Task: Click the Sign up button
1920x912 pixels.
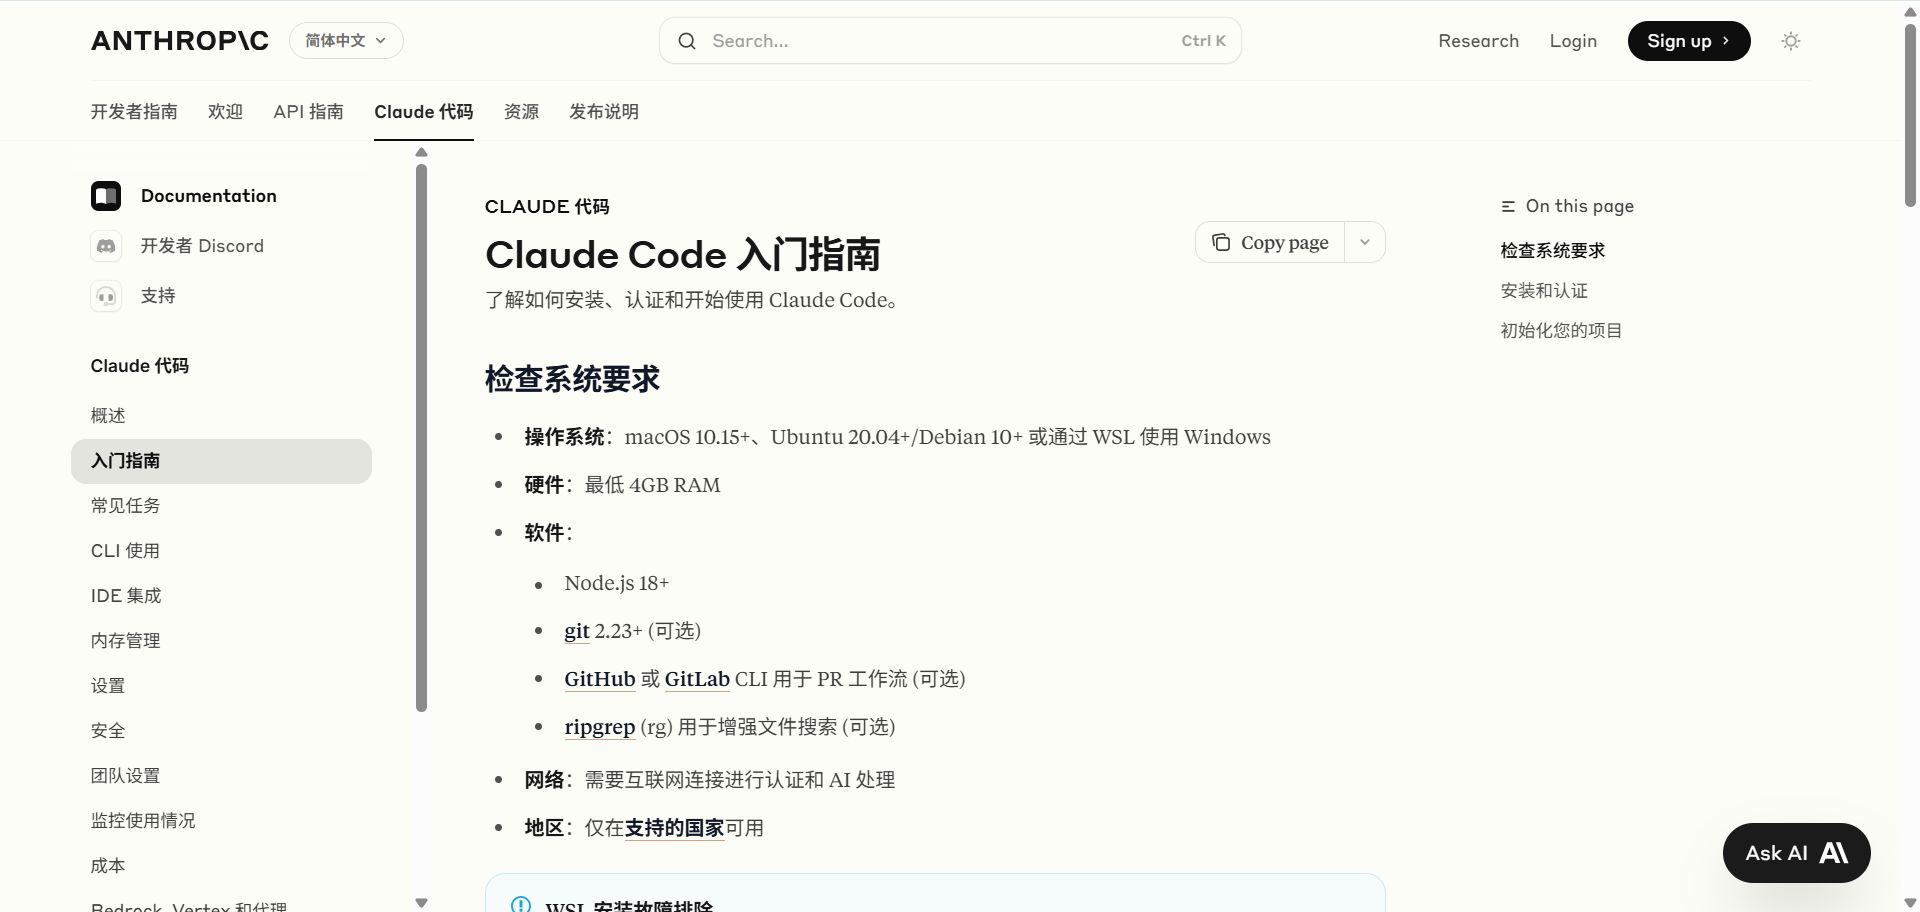Action: click(1688, 41)
